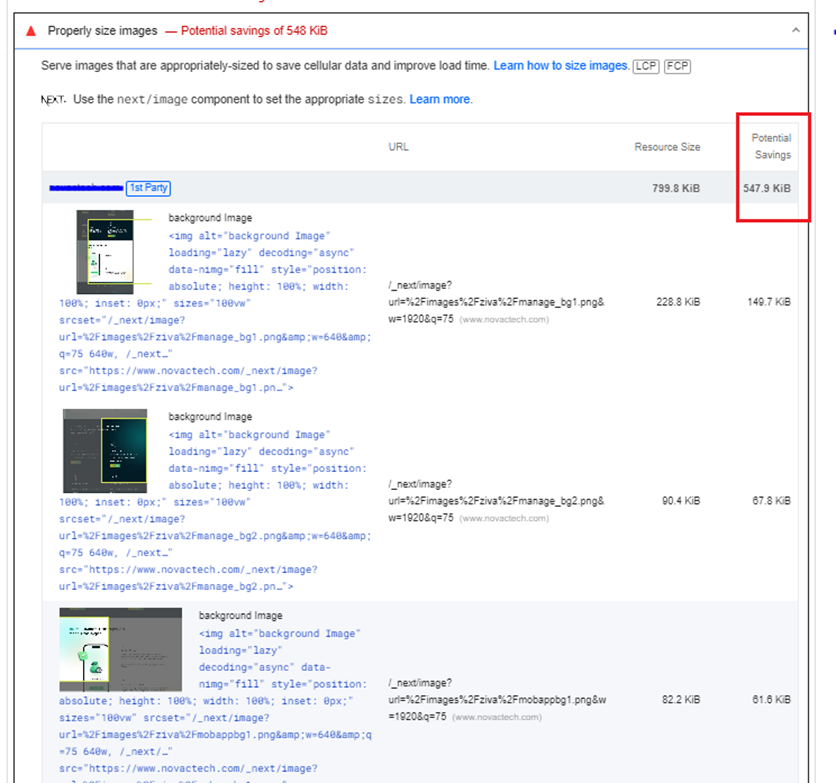836x783 pixels.
Task: Click the LCP metric badge
Action: pyautogui.click(x=646, y=66)
